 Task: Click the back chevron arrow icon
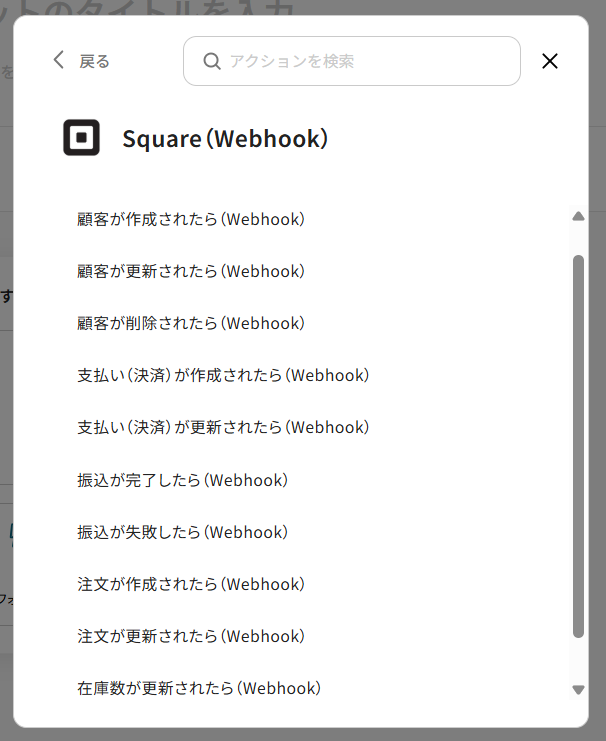click(59, 60)
